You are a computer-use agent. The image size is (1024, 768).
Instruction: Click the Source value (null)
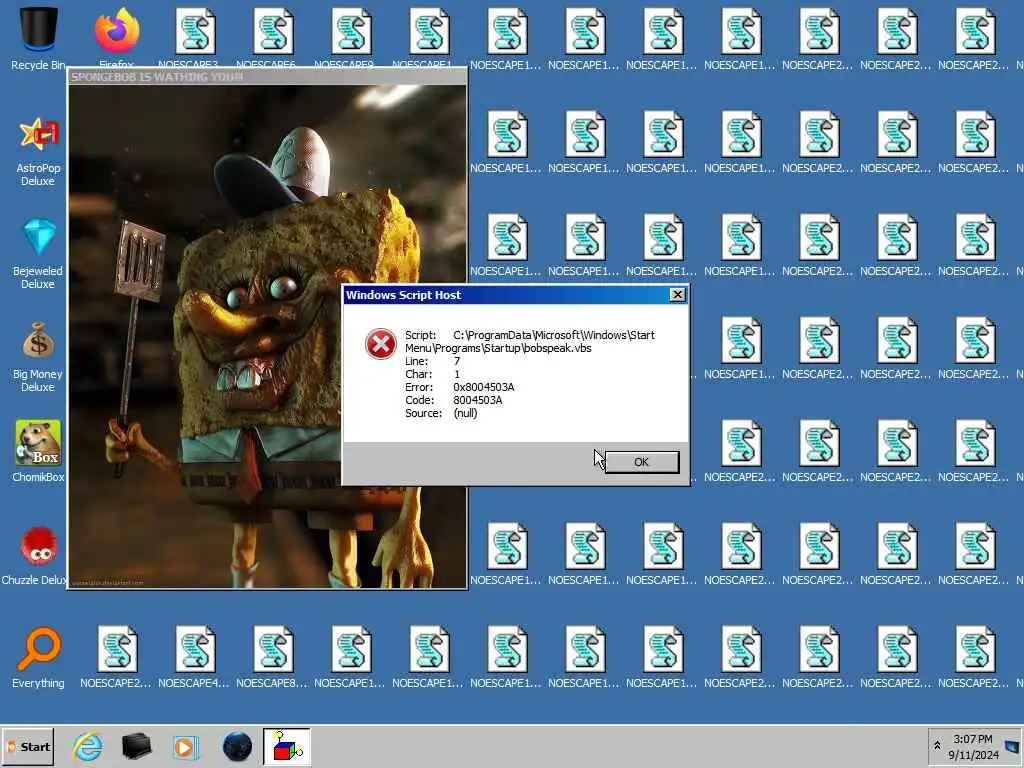click(466, 413)
